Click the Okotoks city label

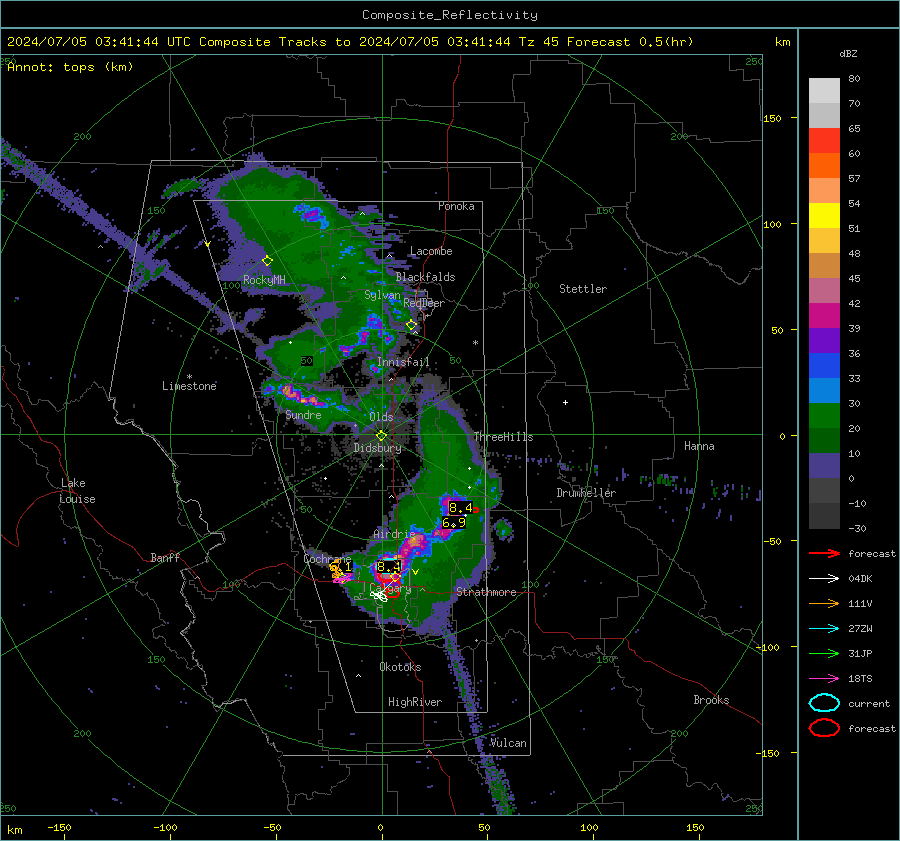(x=400, y=667)
